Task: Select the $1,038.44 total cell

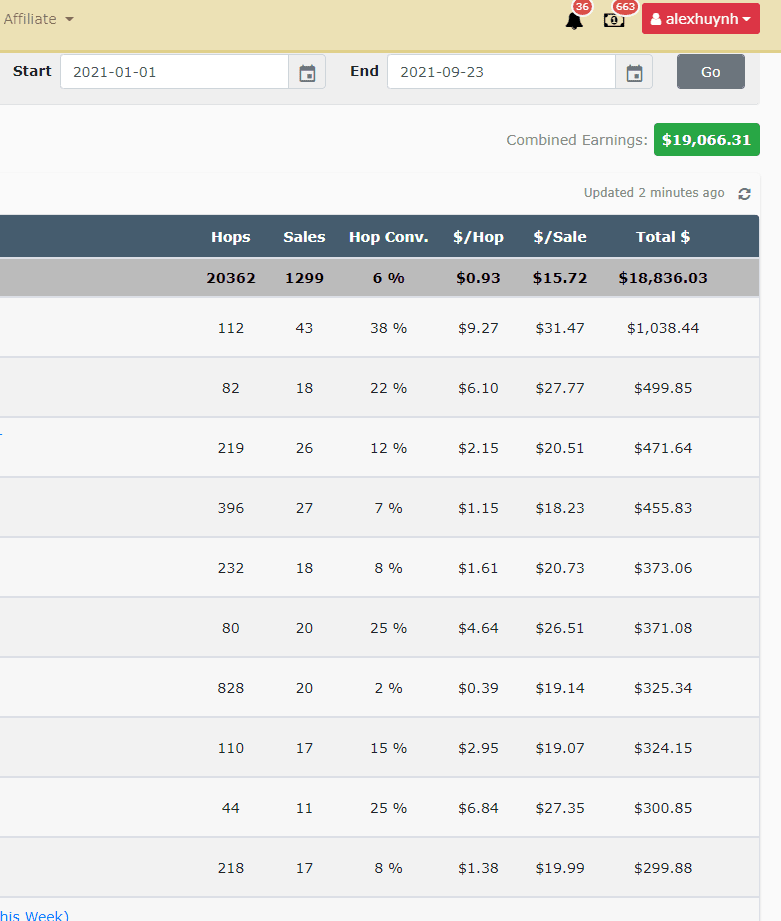Action: (x=663, y=328)
